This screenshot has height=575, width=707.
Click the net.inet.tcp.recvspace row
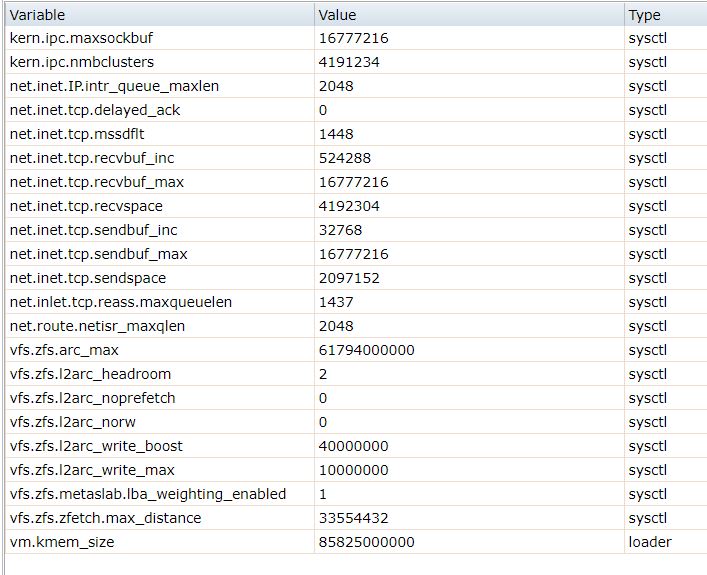click(356, 206)
